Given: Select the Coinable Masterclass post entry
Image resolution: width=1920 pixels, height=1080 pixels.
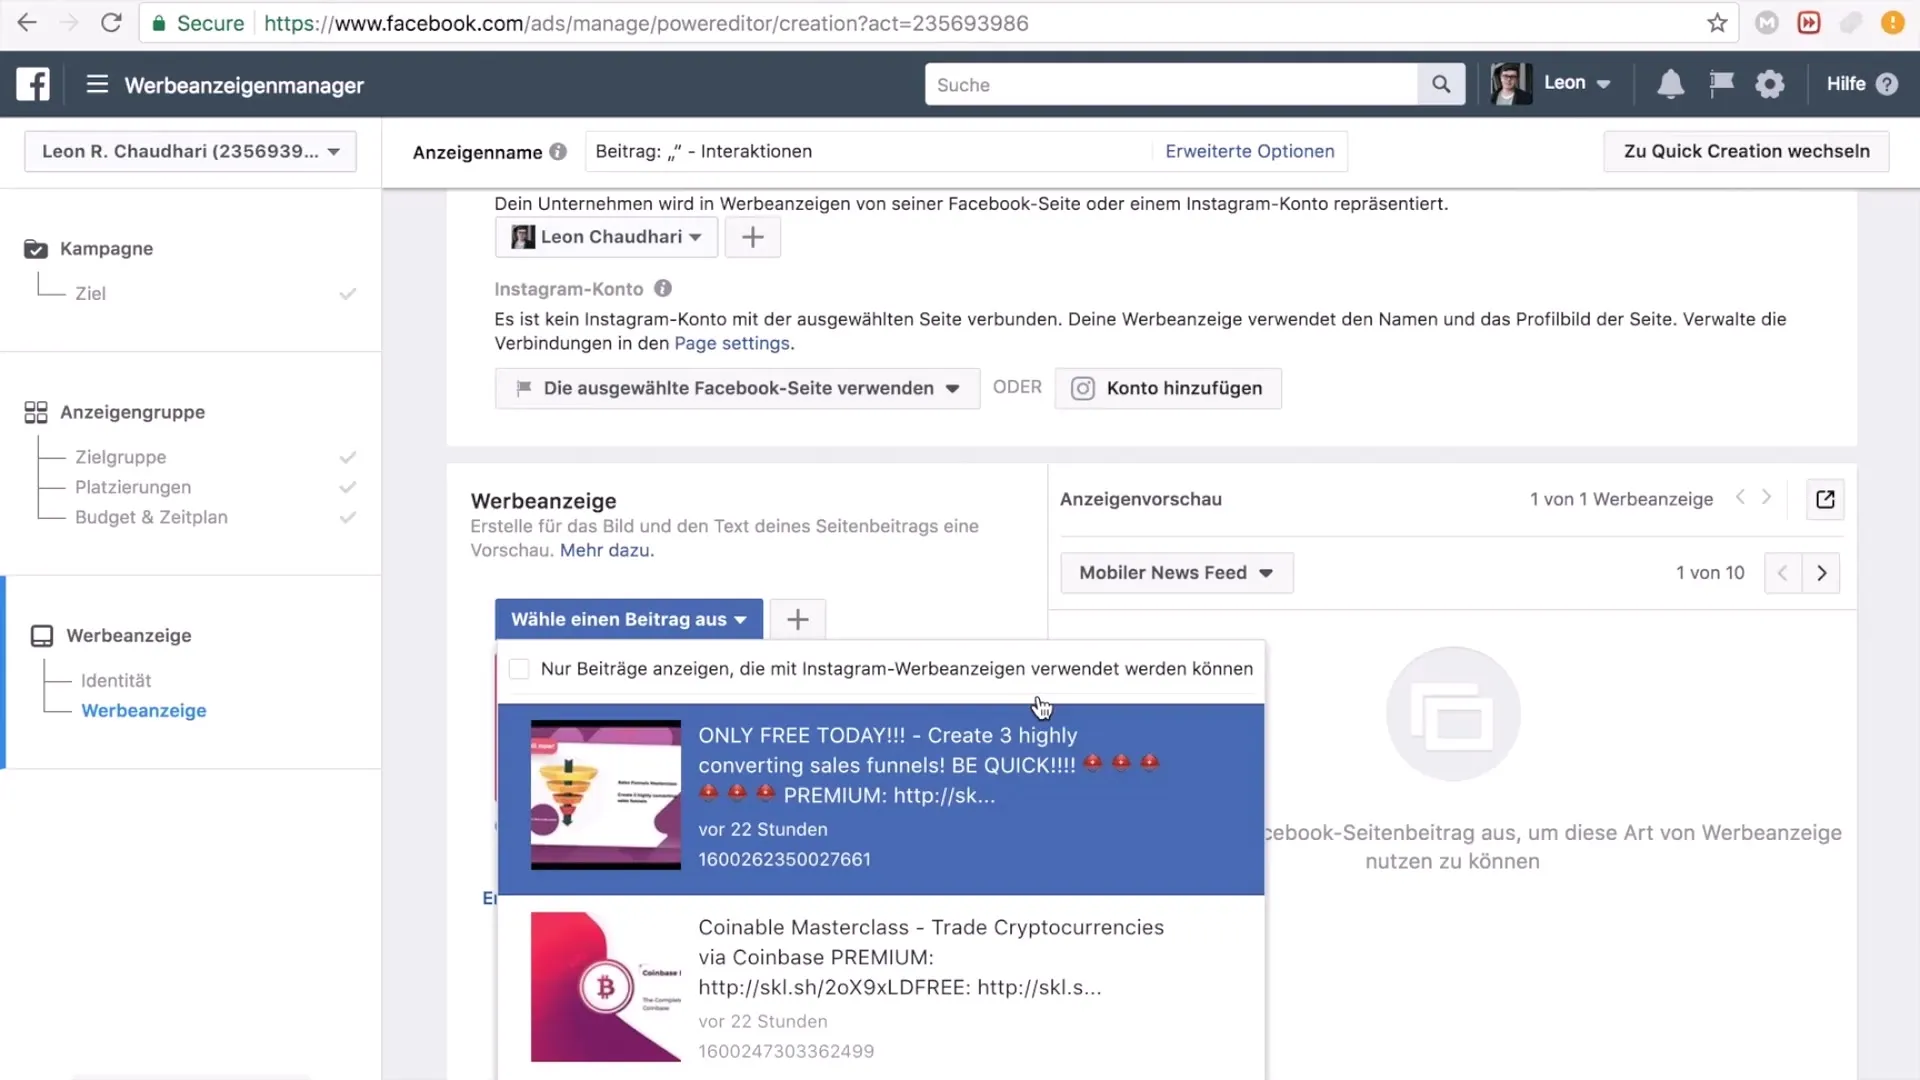Looking at the screenshot, I should click(x=881, y=988).
